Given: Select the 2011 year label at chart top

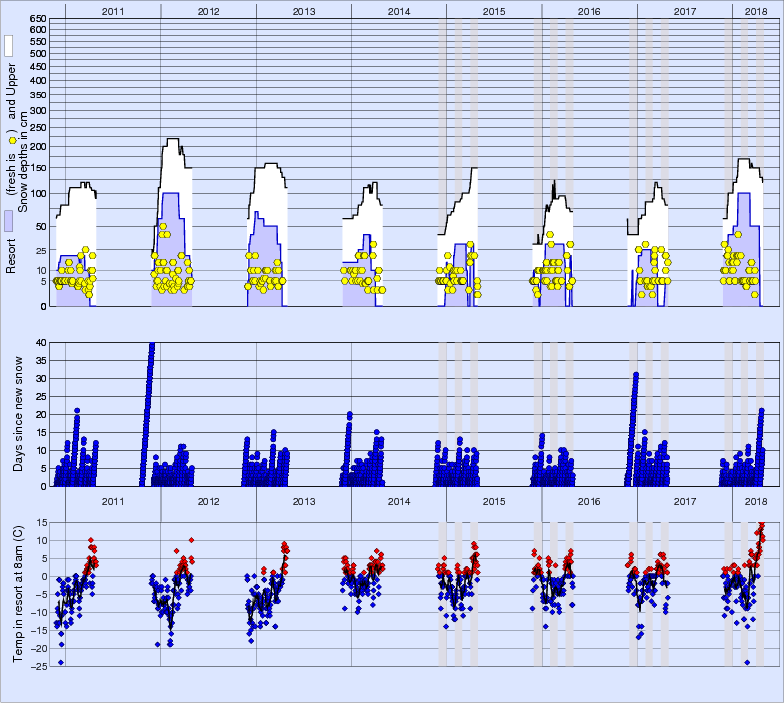Looking at the screenshot, I should [112, 10].
